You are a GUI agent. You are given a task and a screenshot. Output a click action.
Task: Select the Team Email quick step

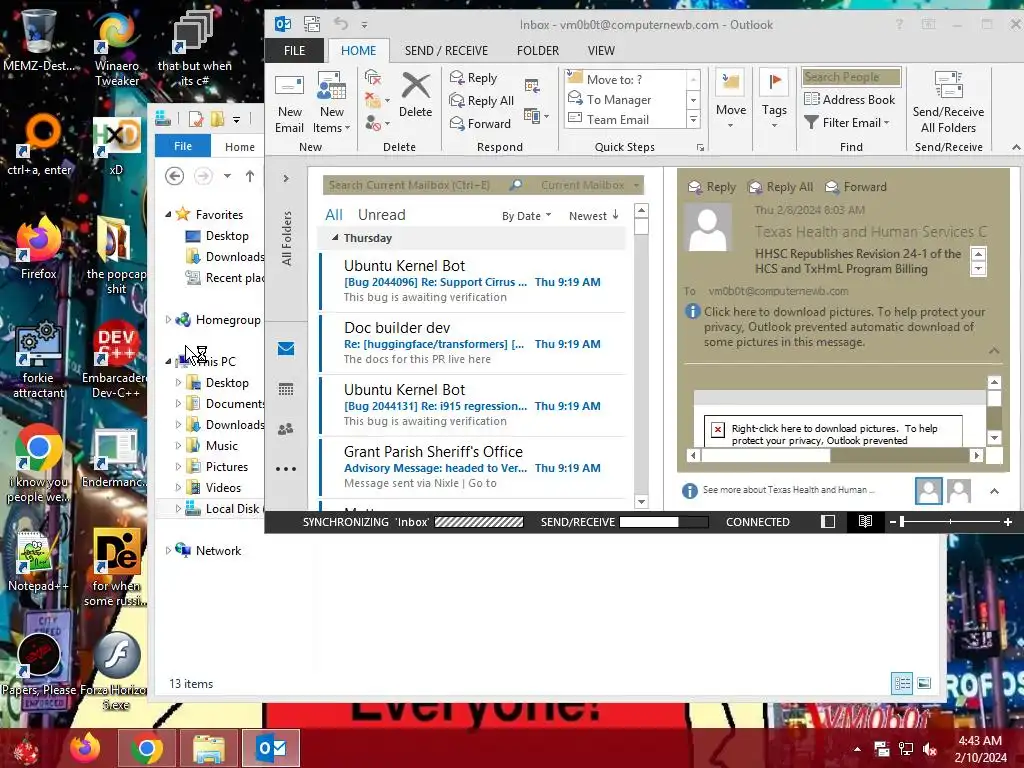[626, 120]
